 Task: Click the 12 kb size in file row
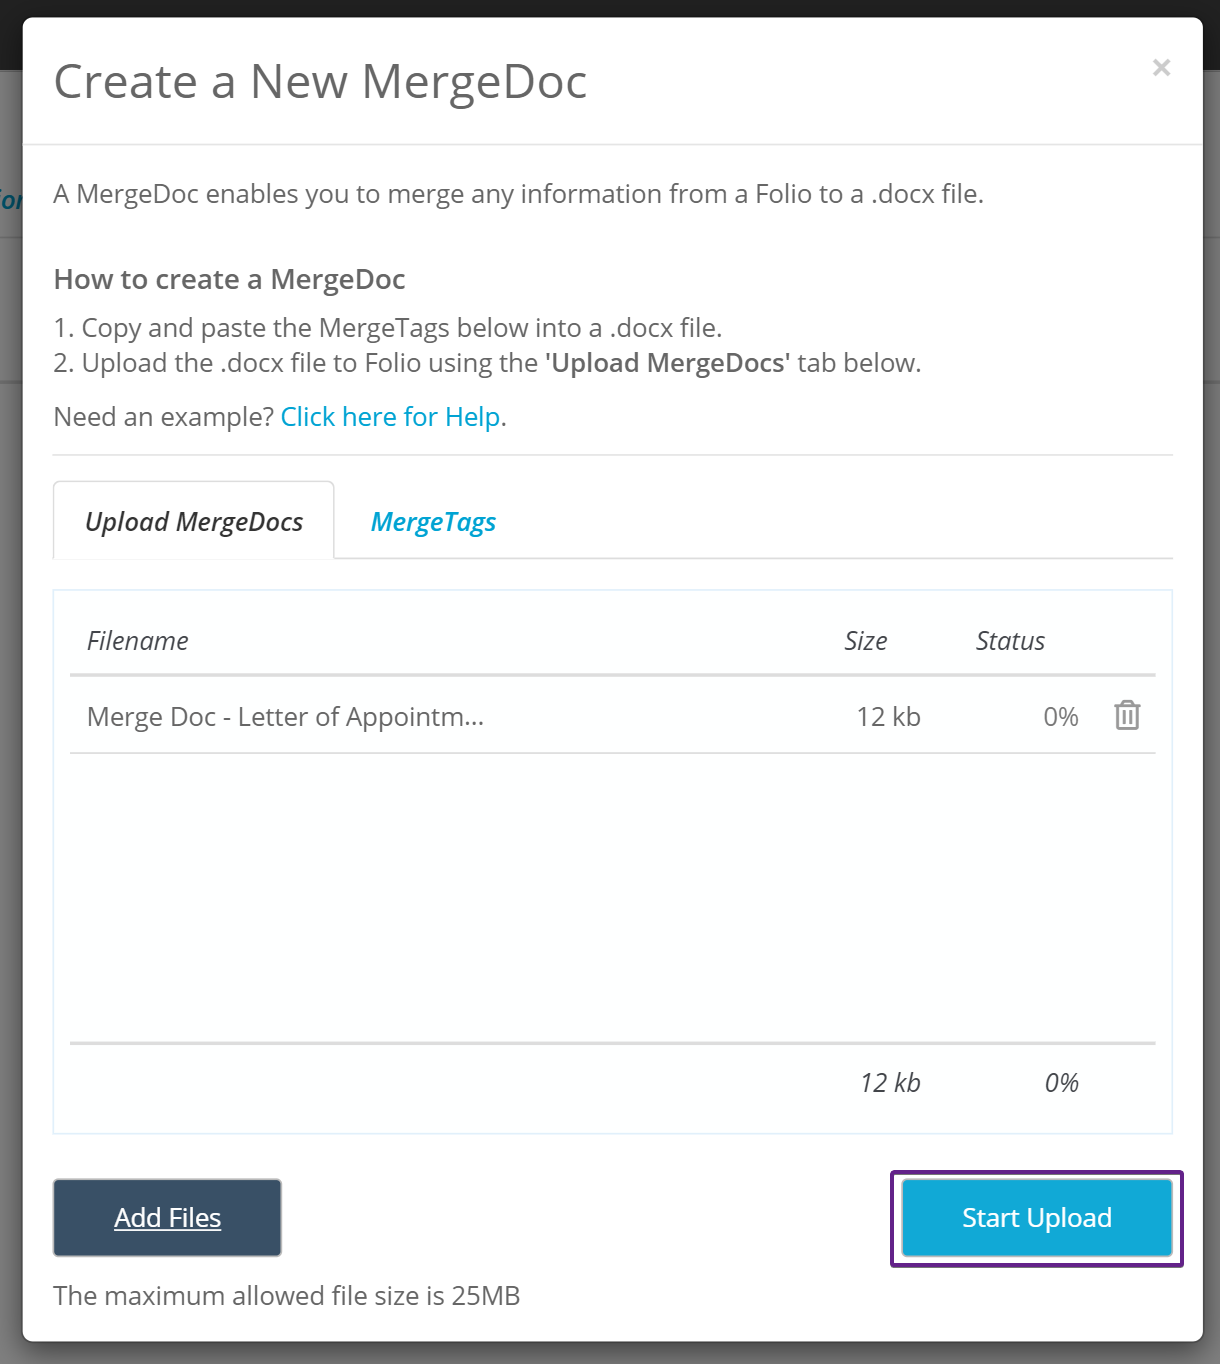(888, 717)
